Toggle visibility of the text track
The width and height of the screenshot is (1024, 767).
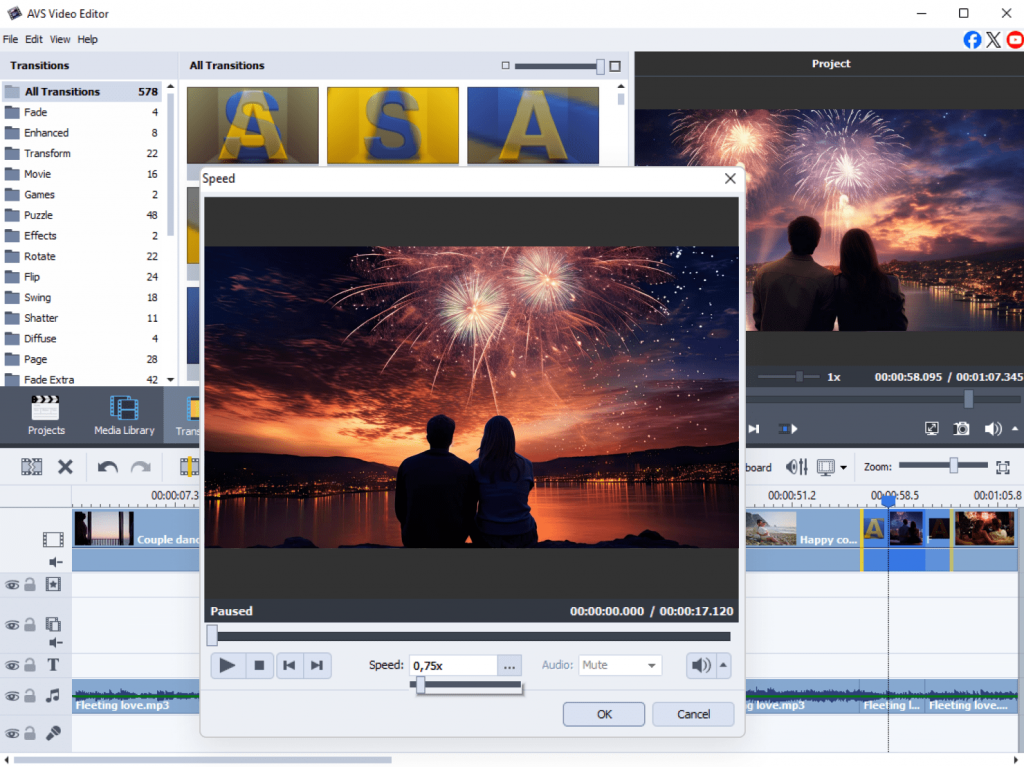(12, 665)
